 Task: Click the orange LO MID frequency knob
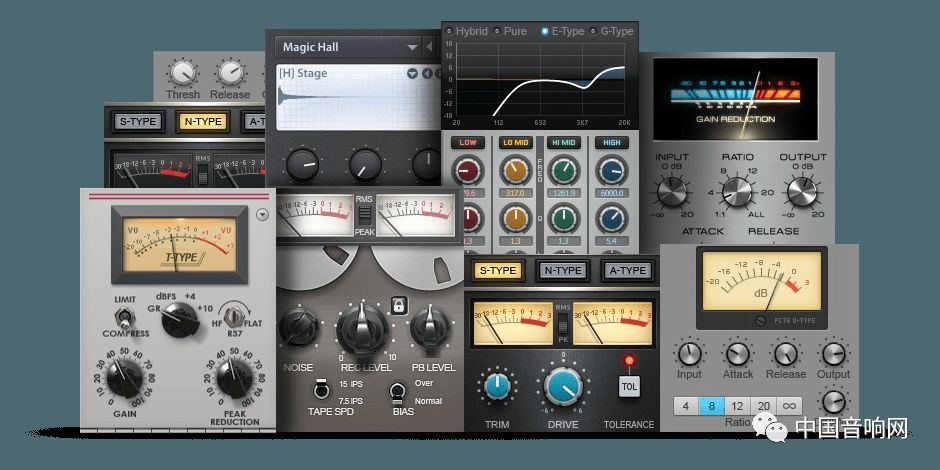[x=516, y=171]
